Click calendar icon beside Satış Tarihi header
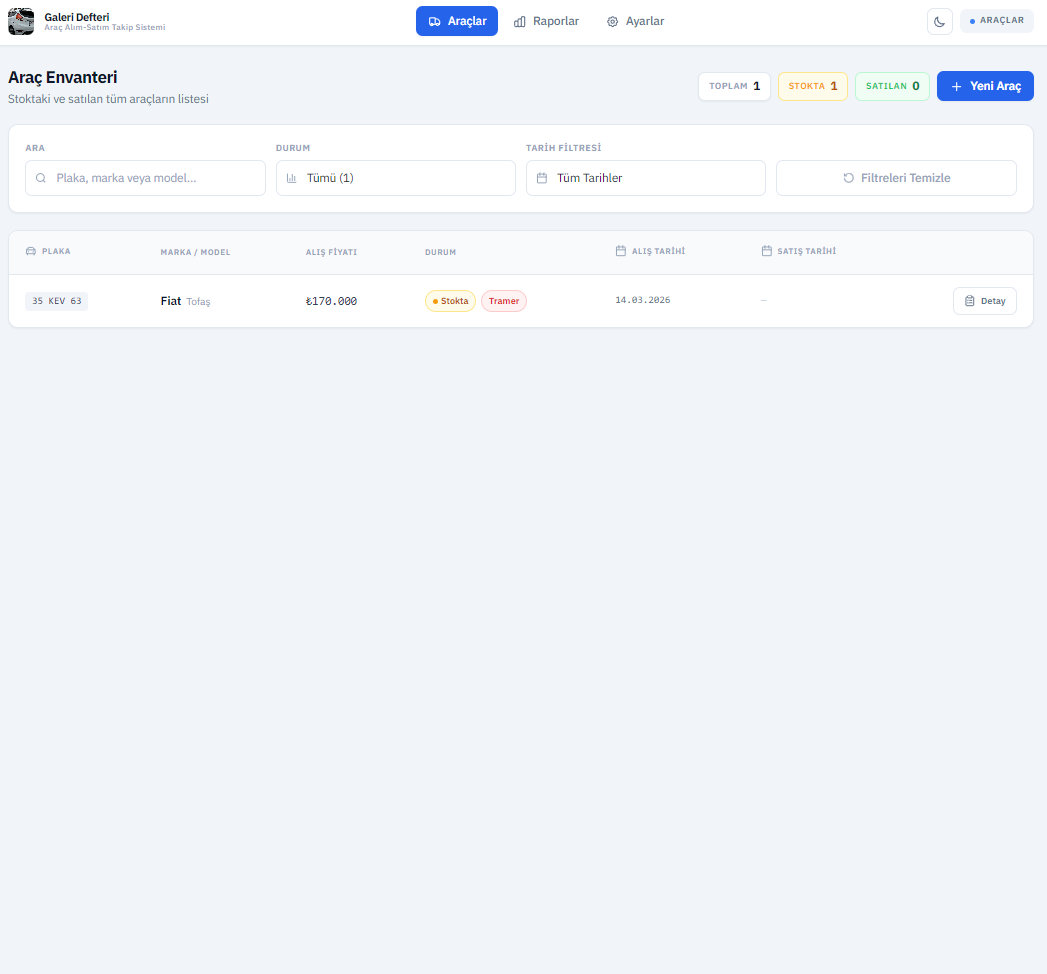This screenshot has height=974, width=1047. click(767, 251)
